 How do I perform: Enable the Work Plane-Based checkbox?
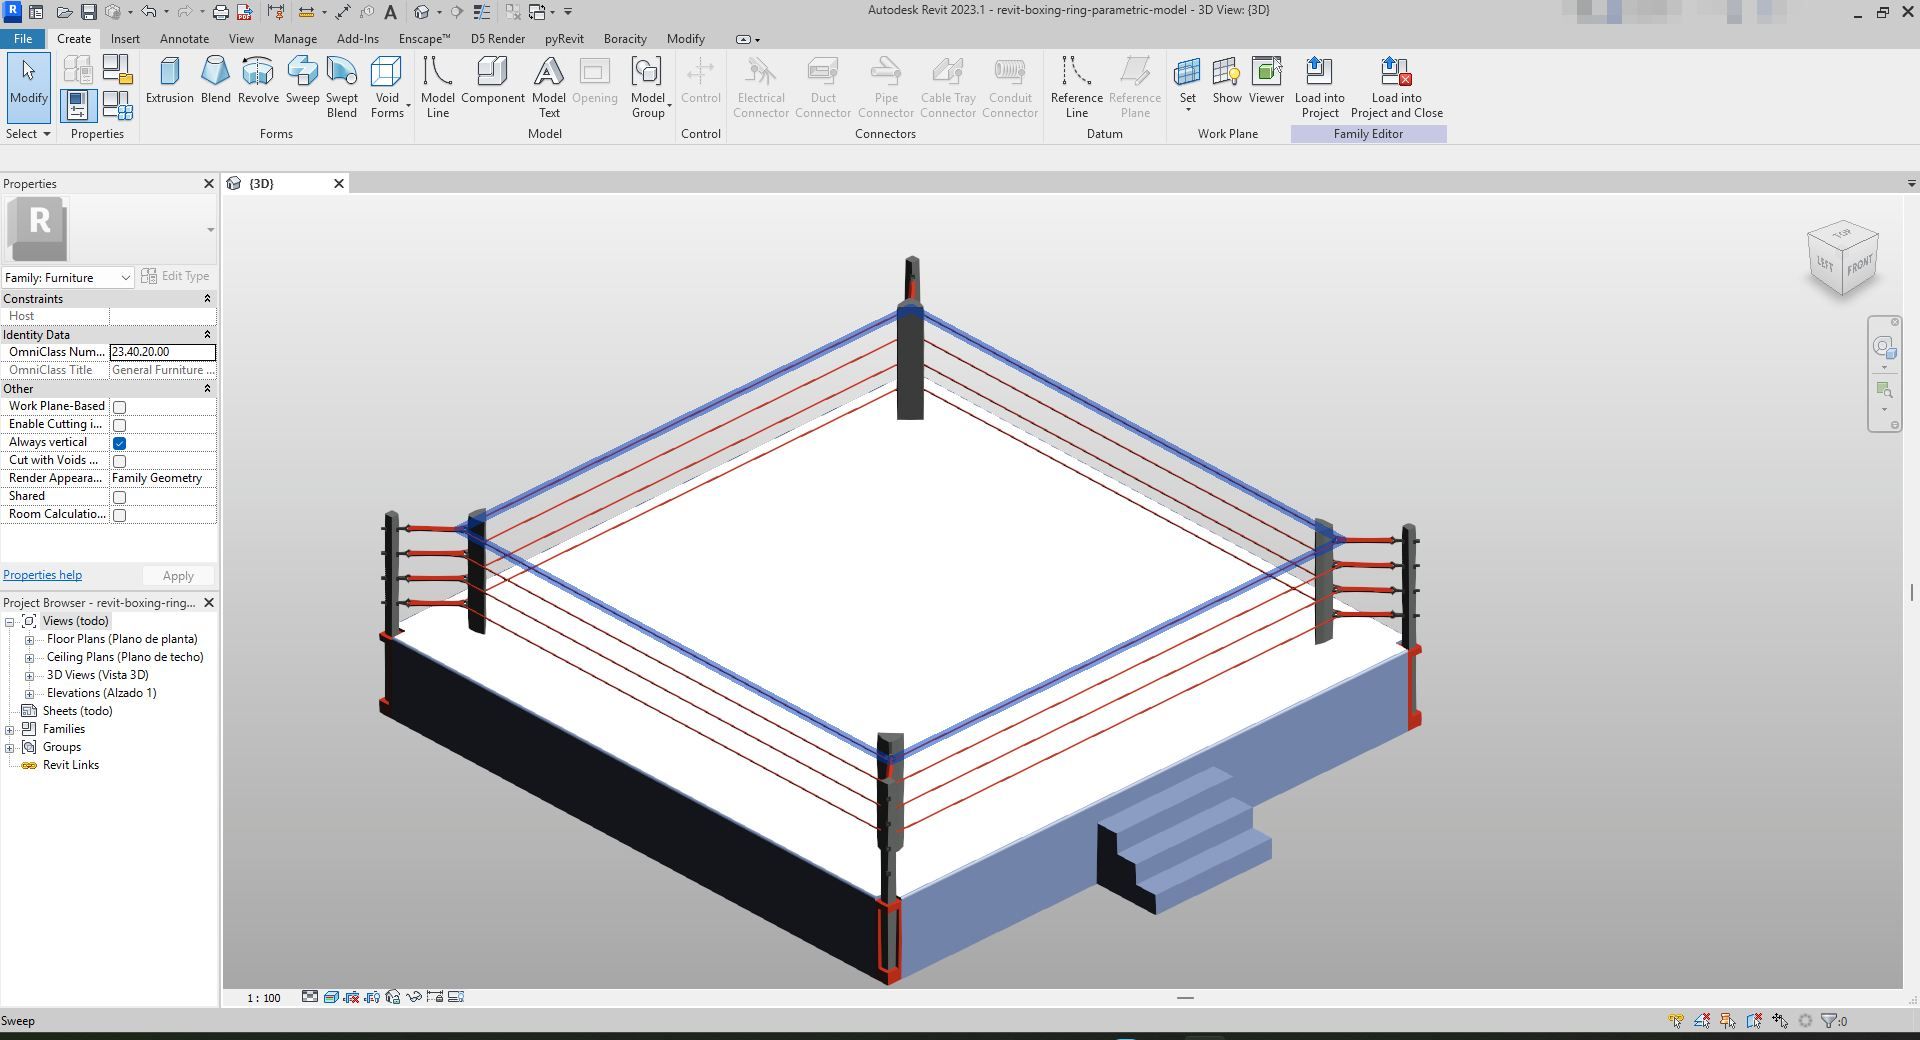[120, 407]
